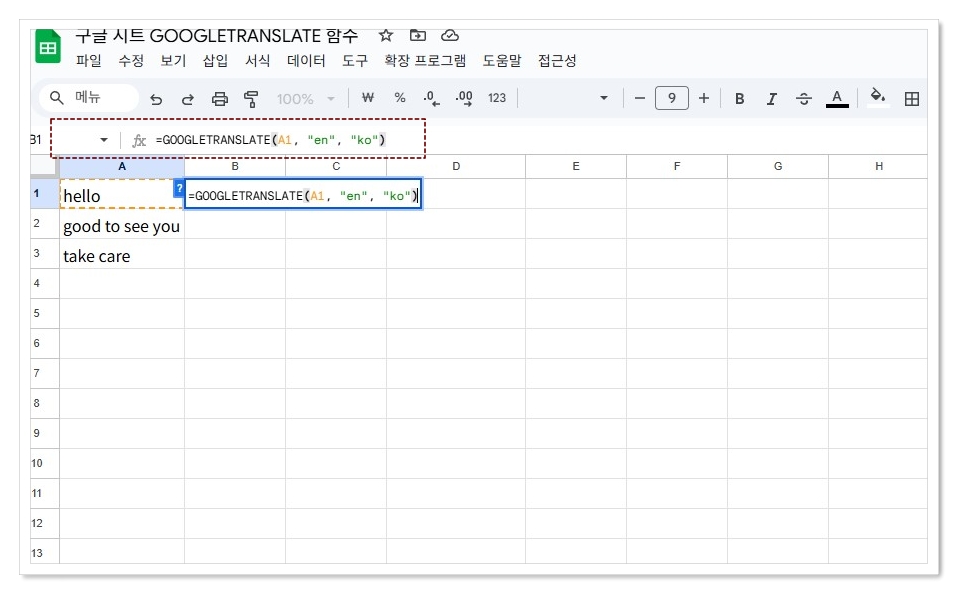The width and height of the screenshot is (958, 594).
Task: Decrease decimal places
Action: 431,98
